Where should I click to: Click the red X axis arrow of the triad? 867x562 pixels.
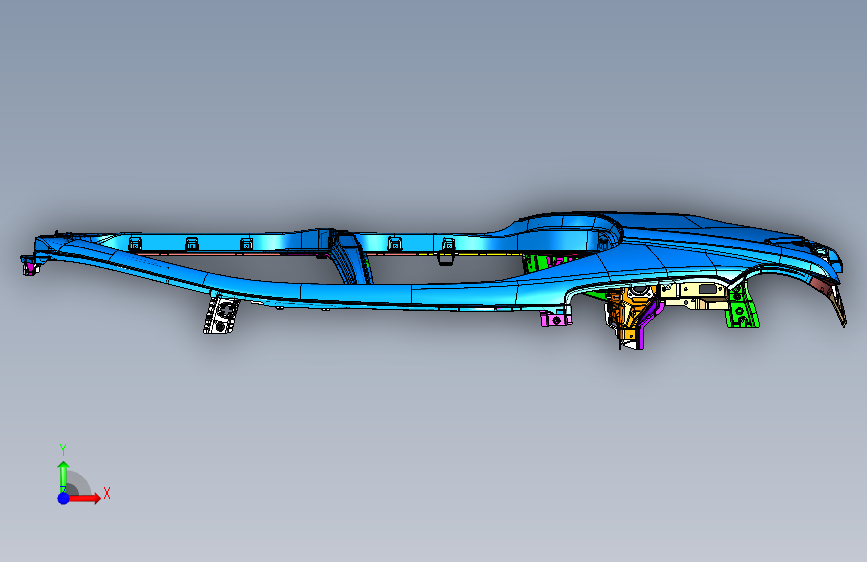pos(85,498)
